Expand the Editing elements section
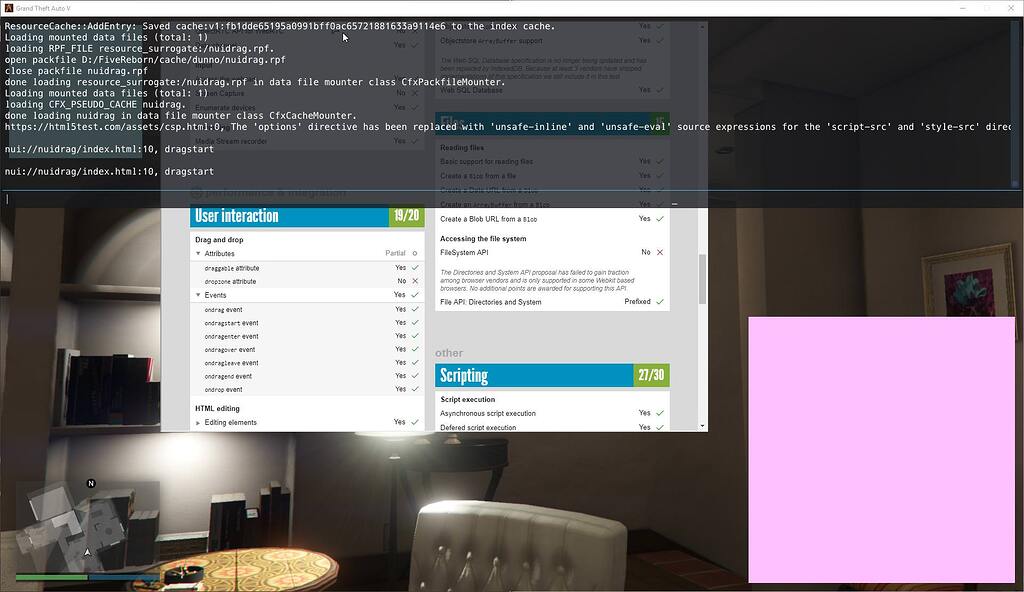This screenshot has height=592, width=1024. (198, 422)
